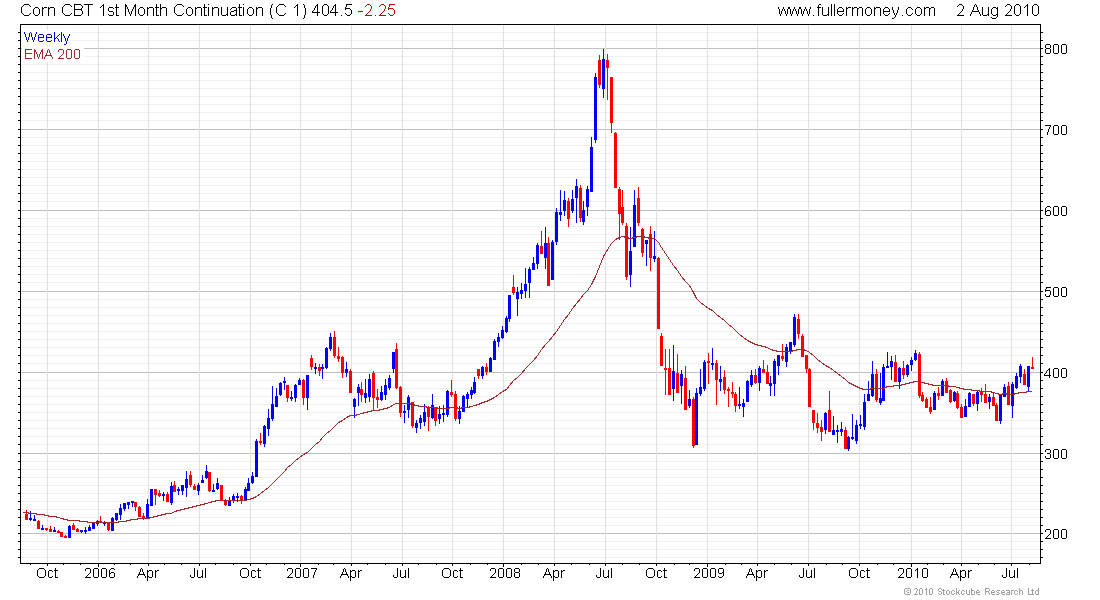The image size is (1100, 600).
Task: Open the www.fullermoney.com link text
Action: [856, 11]
